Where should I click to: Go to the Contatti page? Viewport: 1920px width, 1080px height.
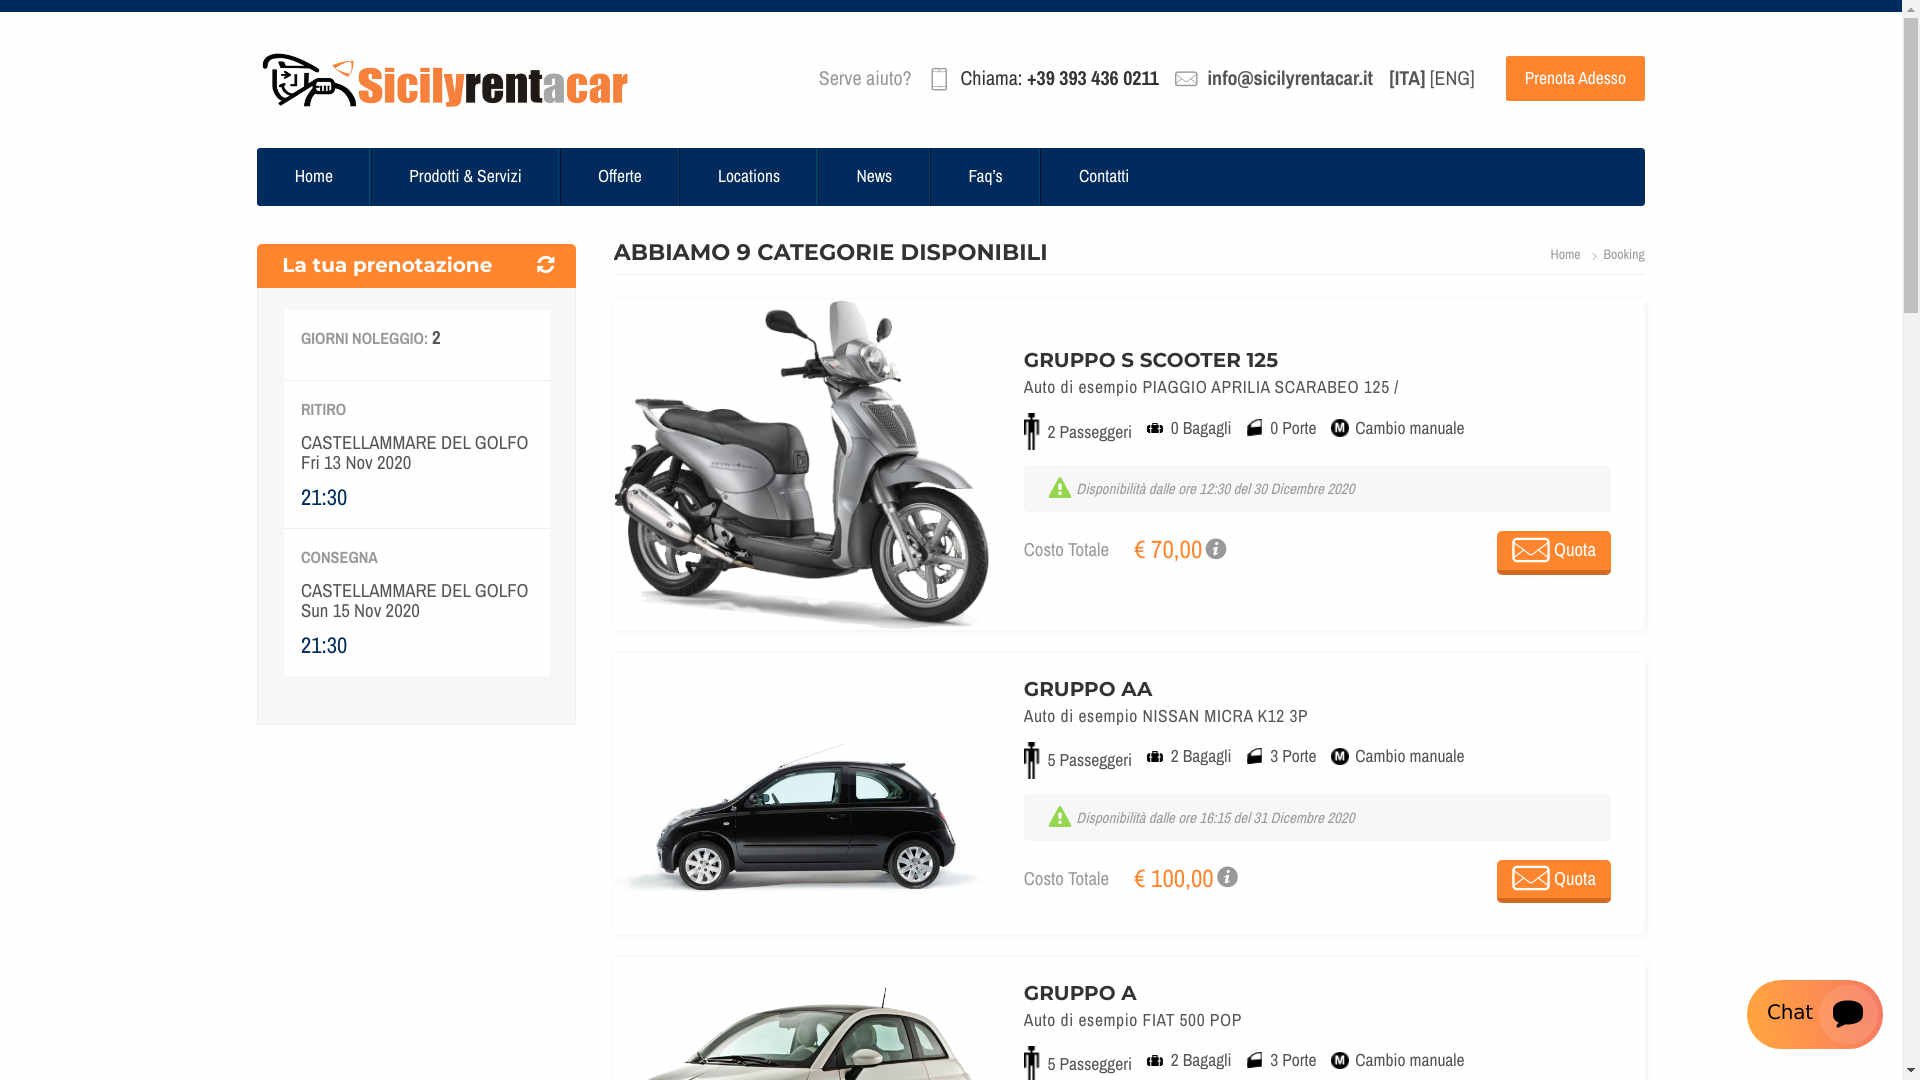[x=1104, y=177]
